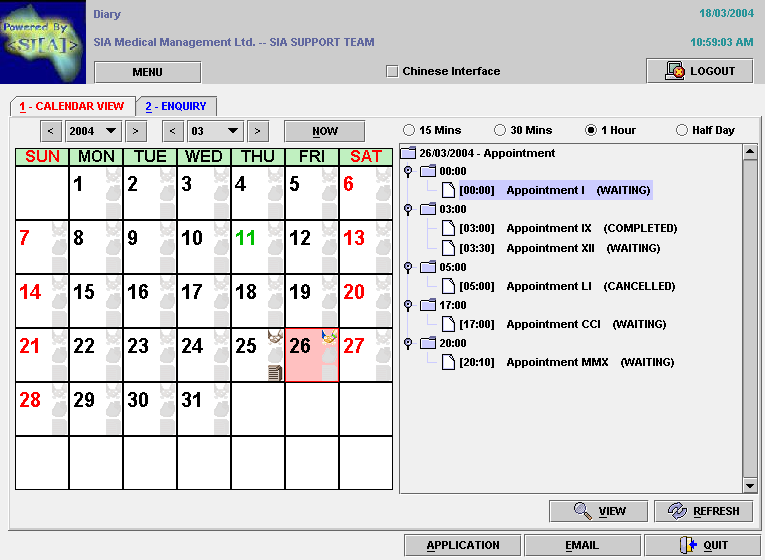Click the 00:00 time slot folder icon
765x560 pixels.
pos(428,171)
